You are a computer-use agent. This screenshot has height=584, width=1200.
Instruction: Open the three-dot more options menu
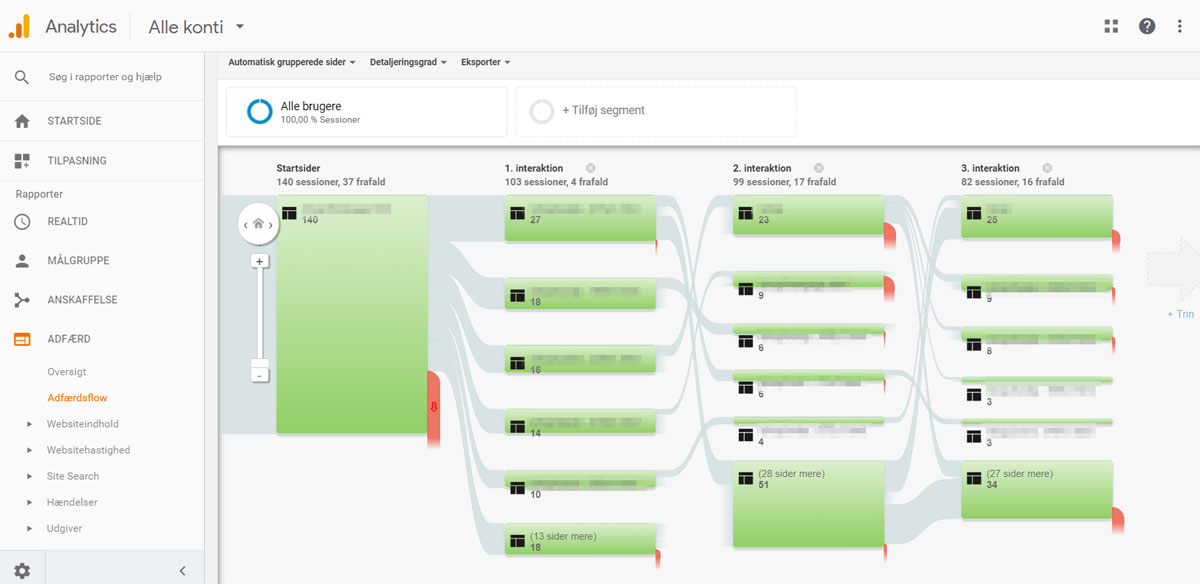tap(1180, 27)
